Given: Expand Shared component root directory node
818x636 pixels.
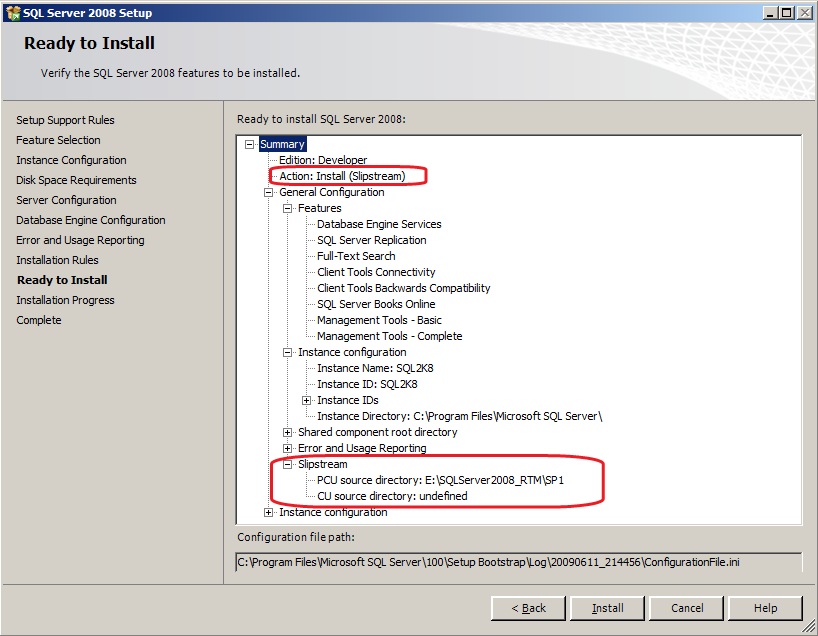Looking at the screenshot, I should [x=288, y=432].
